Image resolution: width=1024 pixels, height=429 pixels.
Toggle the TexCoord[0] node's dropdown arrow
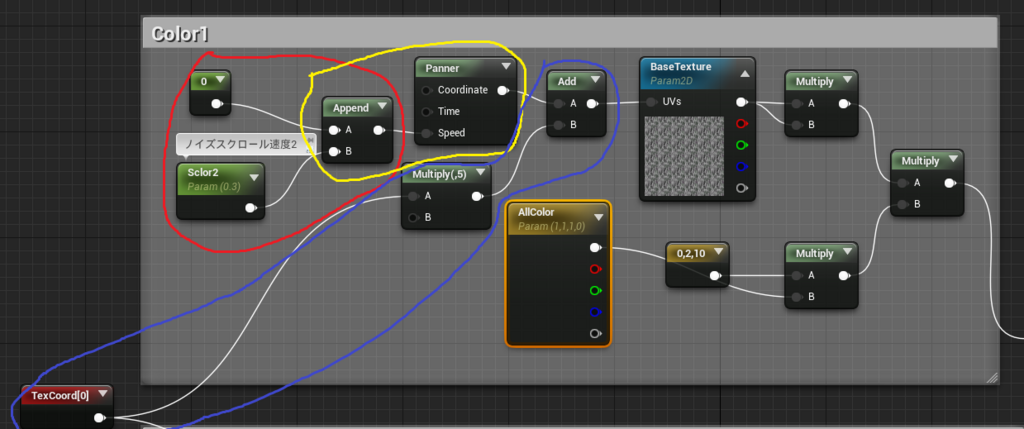(101, 394)
